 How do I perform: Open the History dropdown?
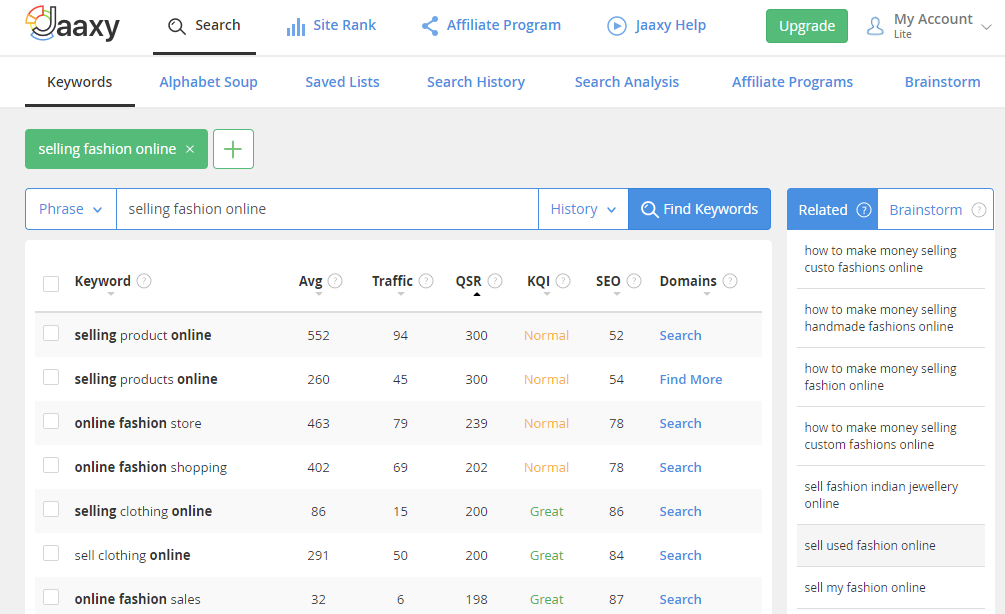(x=583, y=209)
